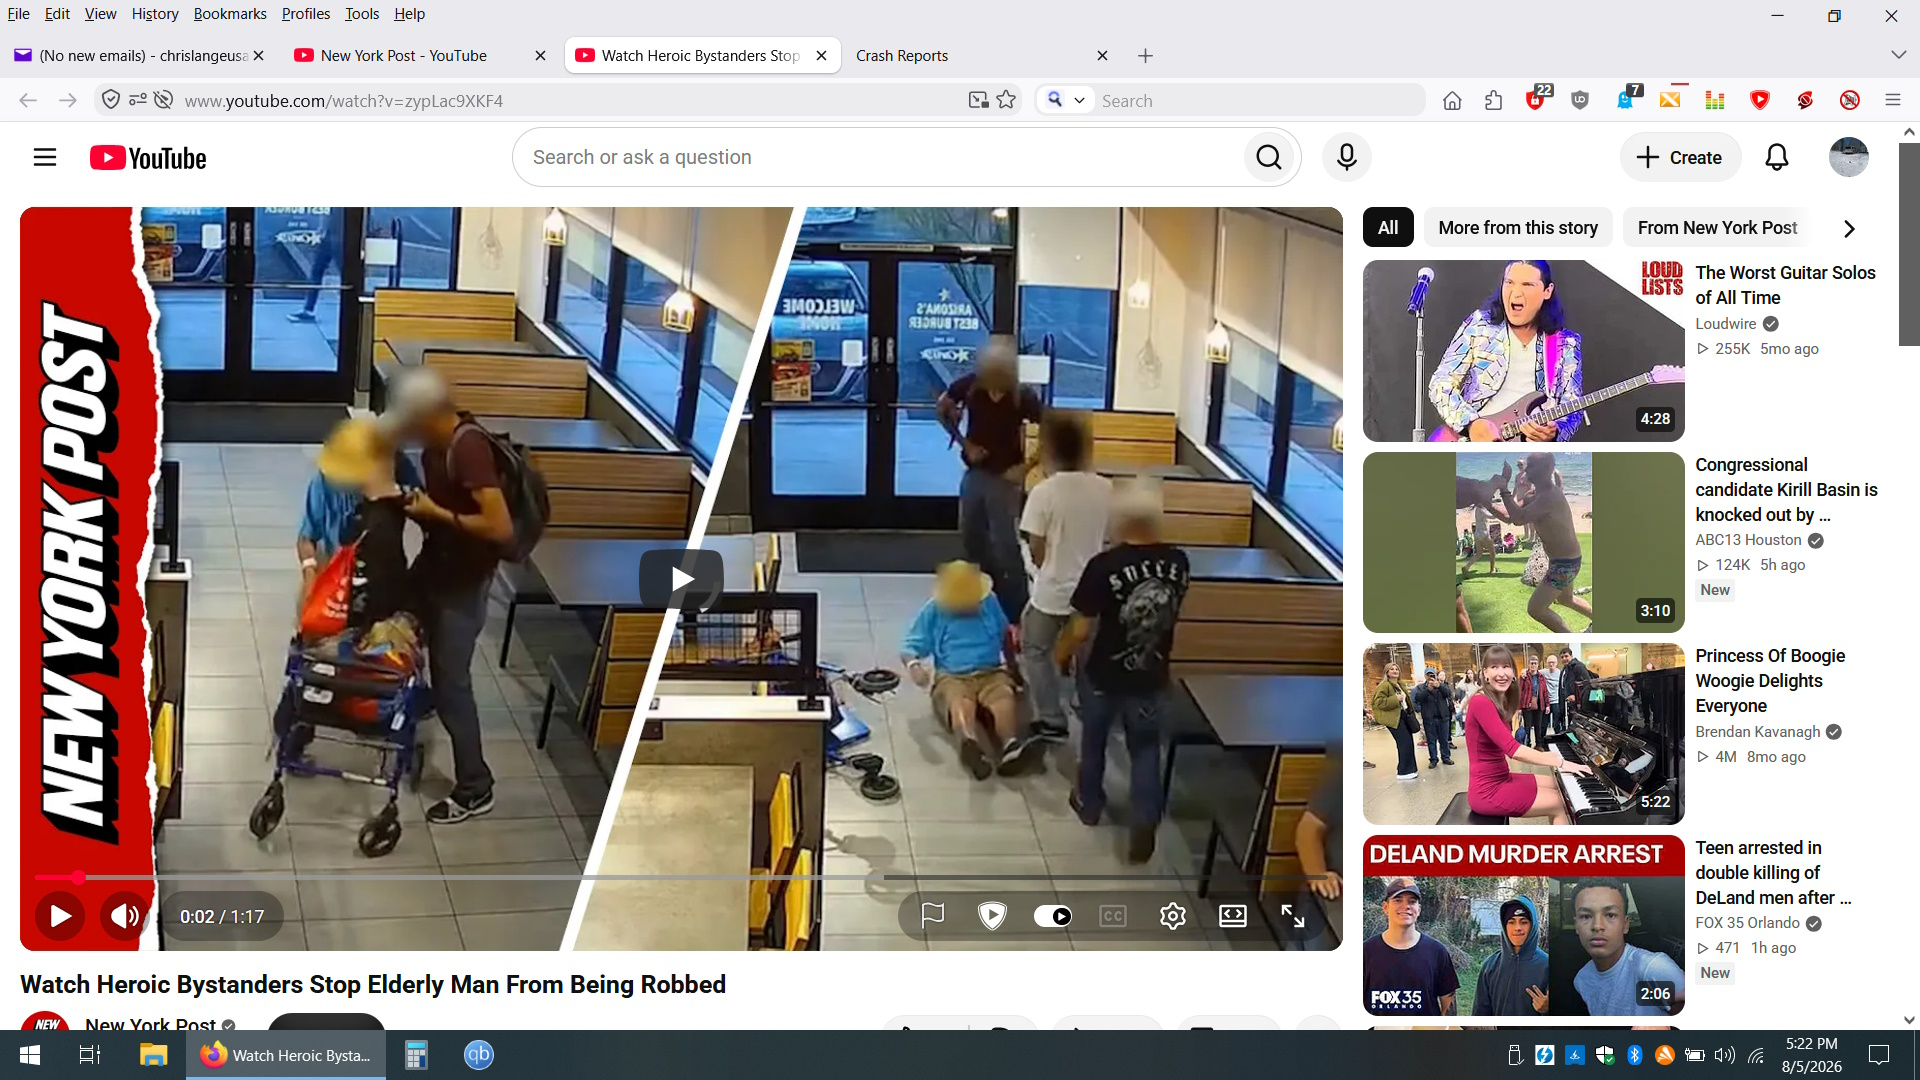Enter full screen mode

(1293, 916)
